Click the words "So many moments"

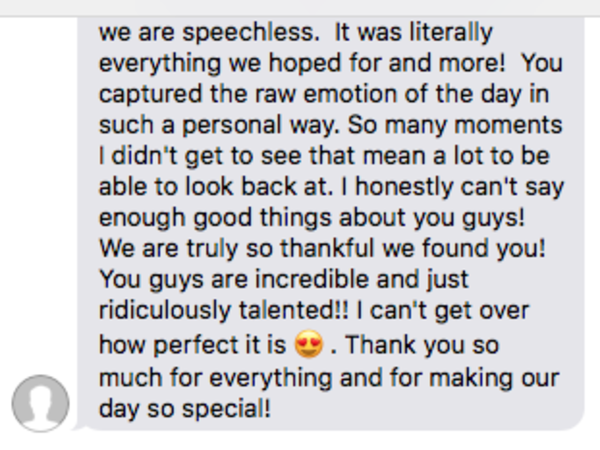455,125
